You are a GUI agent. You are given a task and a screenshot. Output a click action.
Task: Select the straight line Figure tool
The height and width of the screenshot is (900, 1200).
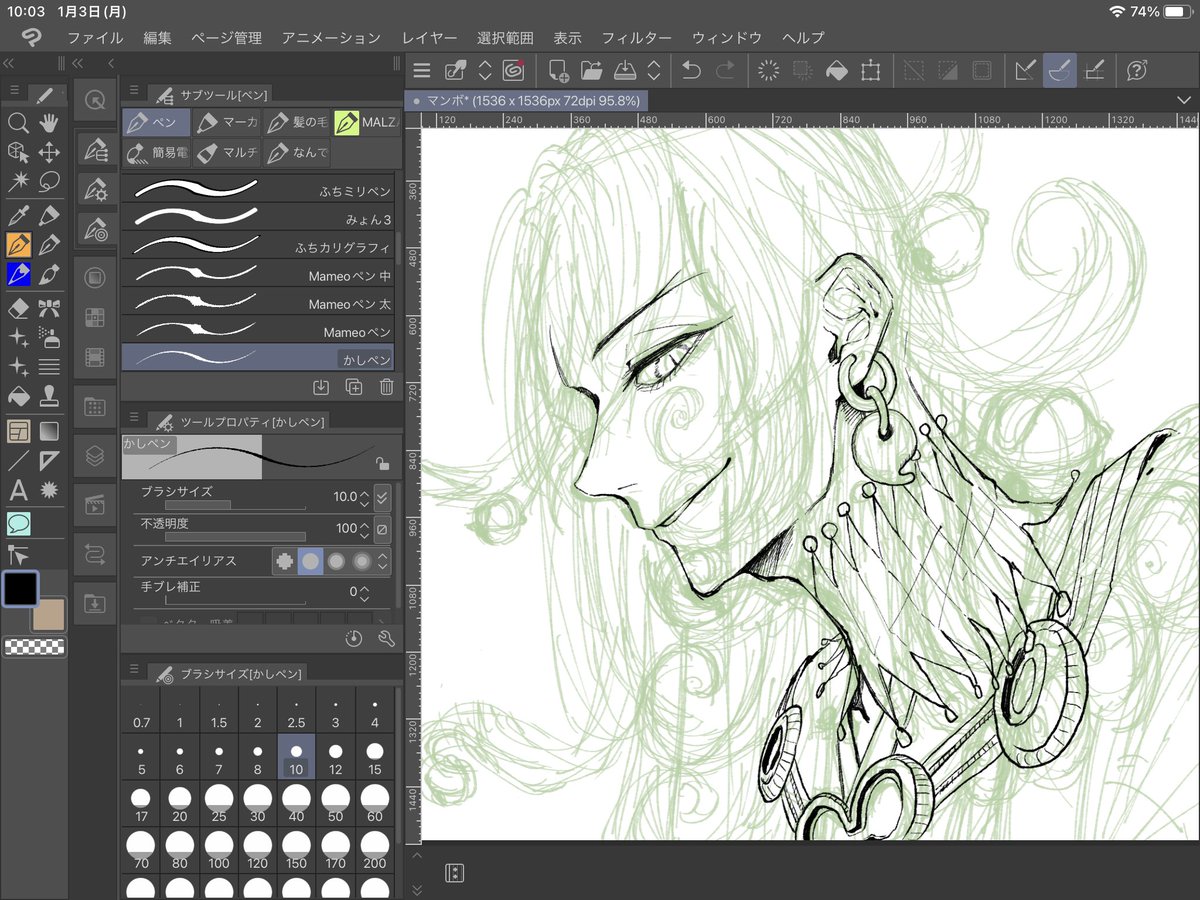pyautogui.click(x=18, y=461)
